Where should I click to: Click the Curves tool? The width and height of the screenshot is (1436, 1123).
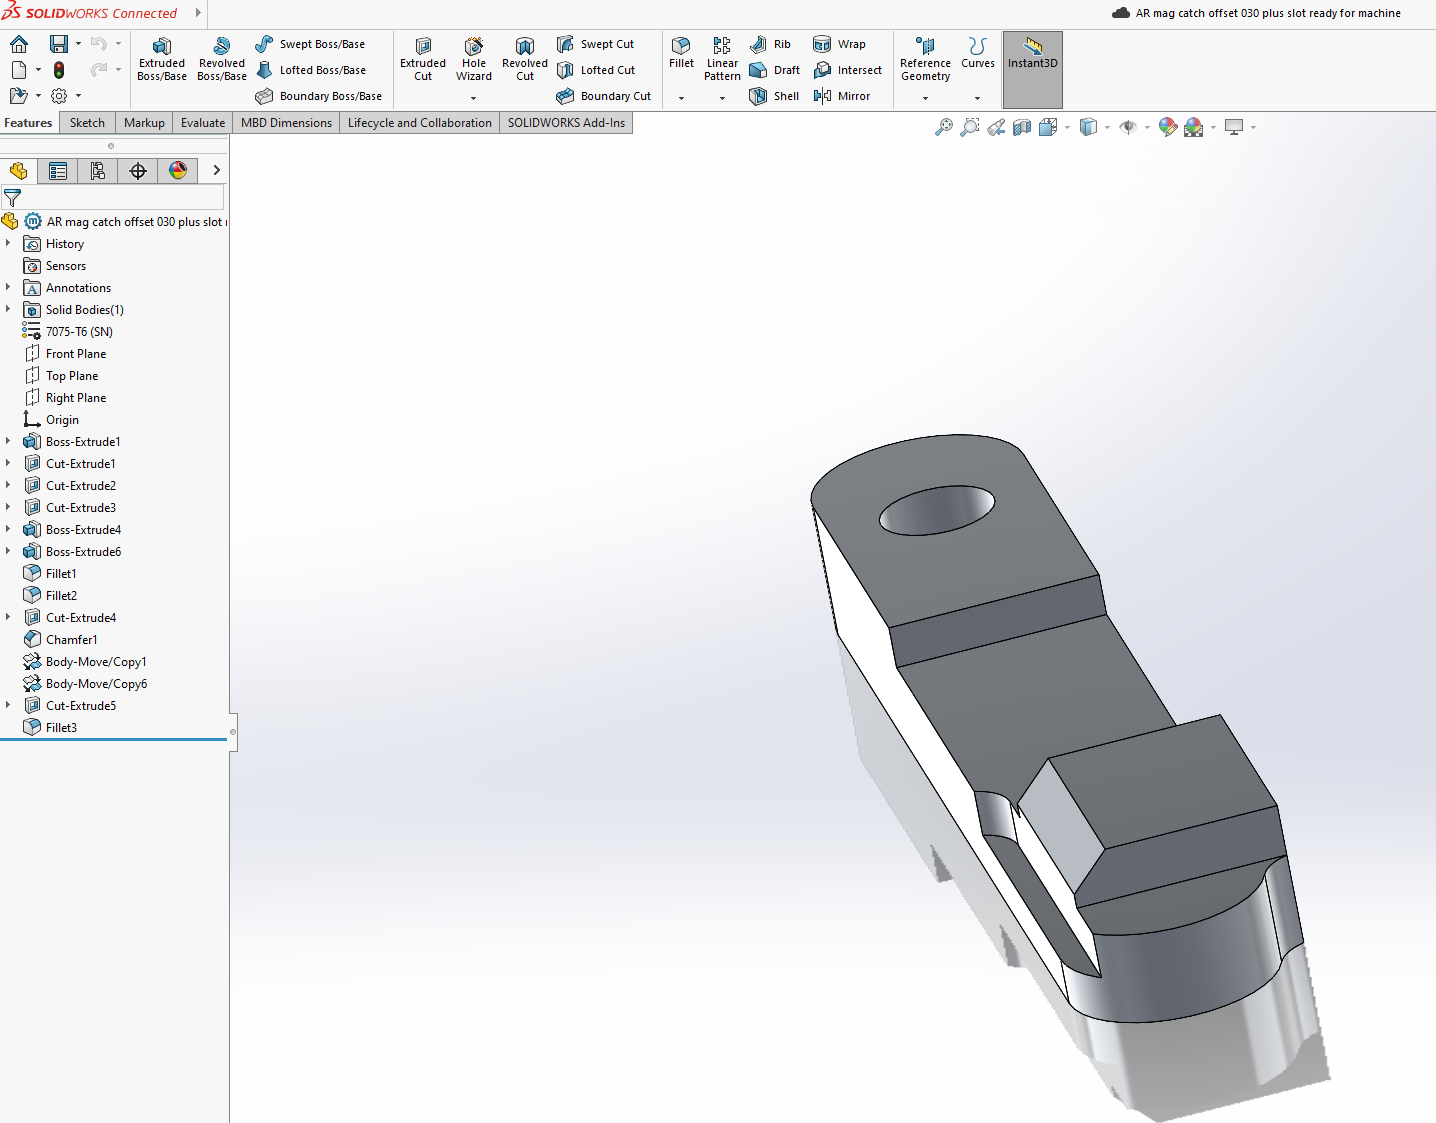[x=978, y=53]
